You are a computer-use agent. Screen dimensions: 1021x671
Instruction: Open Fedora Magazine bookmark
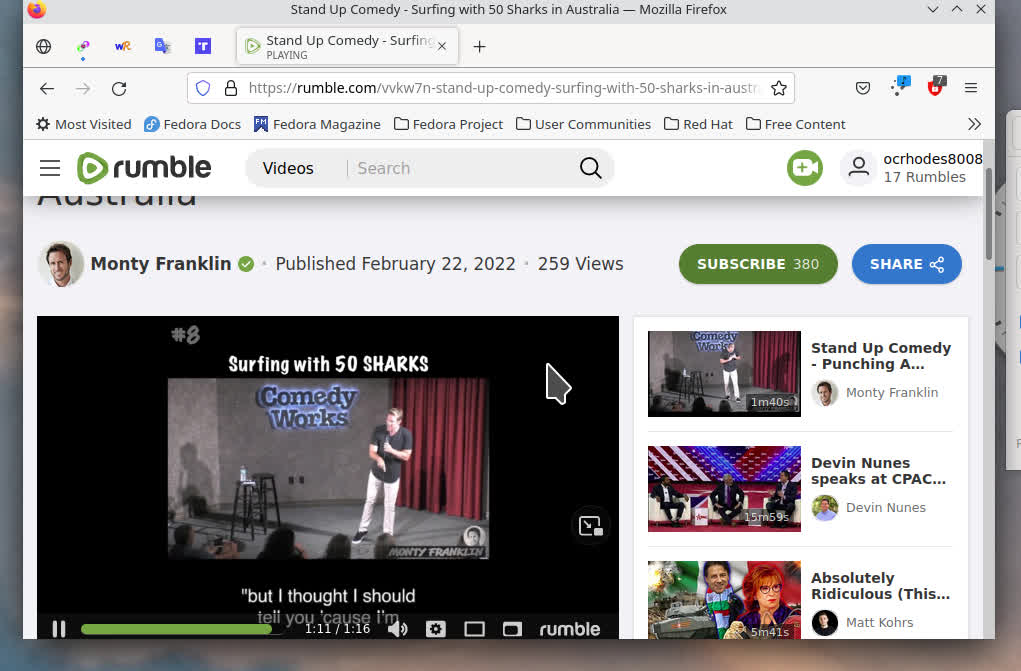pos(318,124)
